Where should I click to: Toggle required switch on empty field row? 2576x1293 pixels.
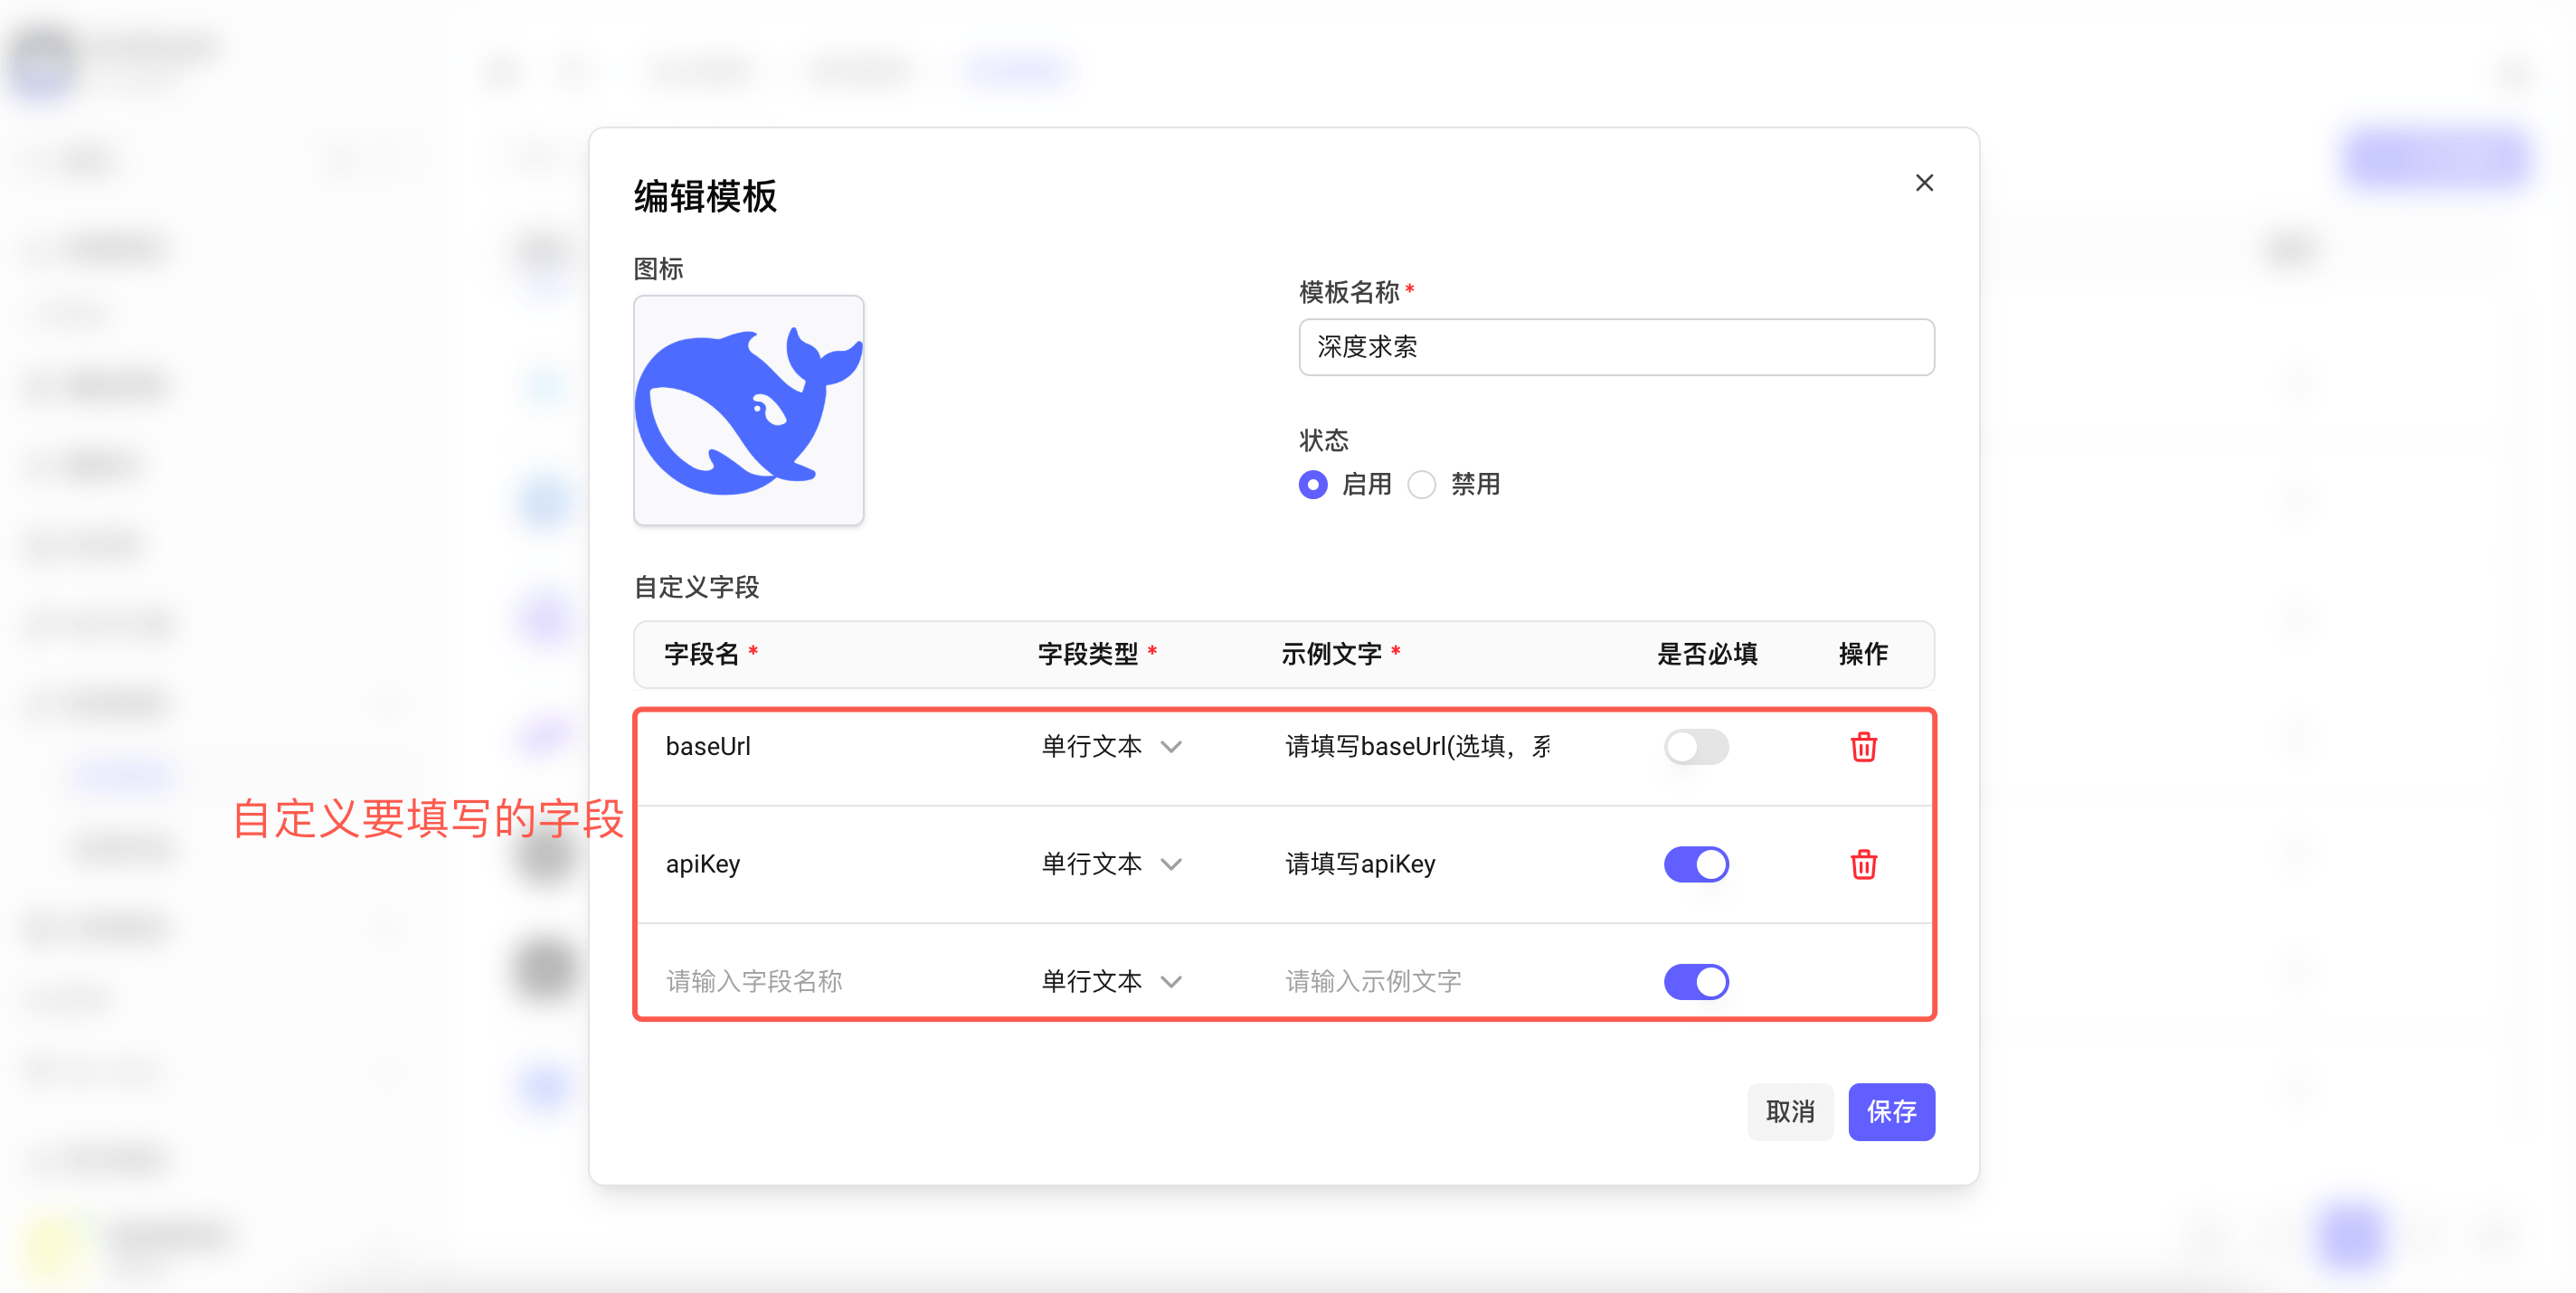1695,981
